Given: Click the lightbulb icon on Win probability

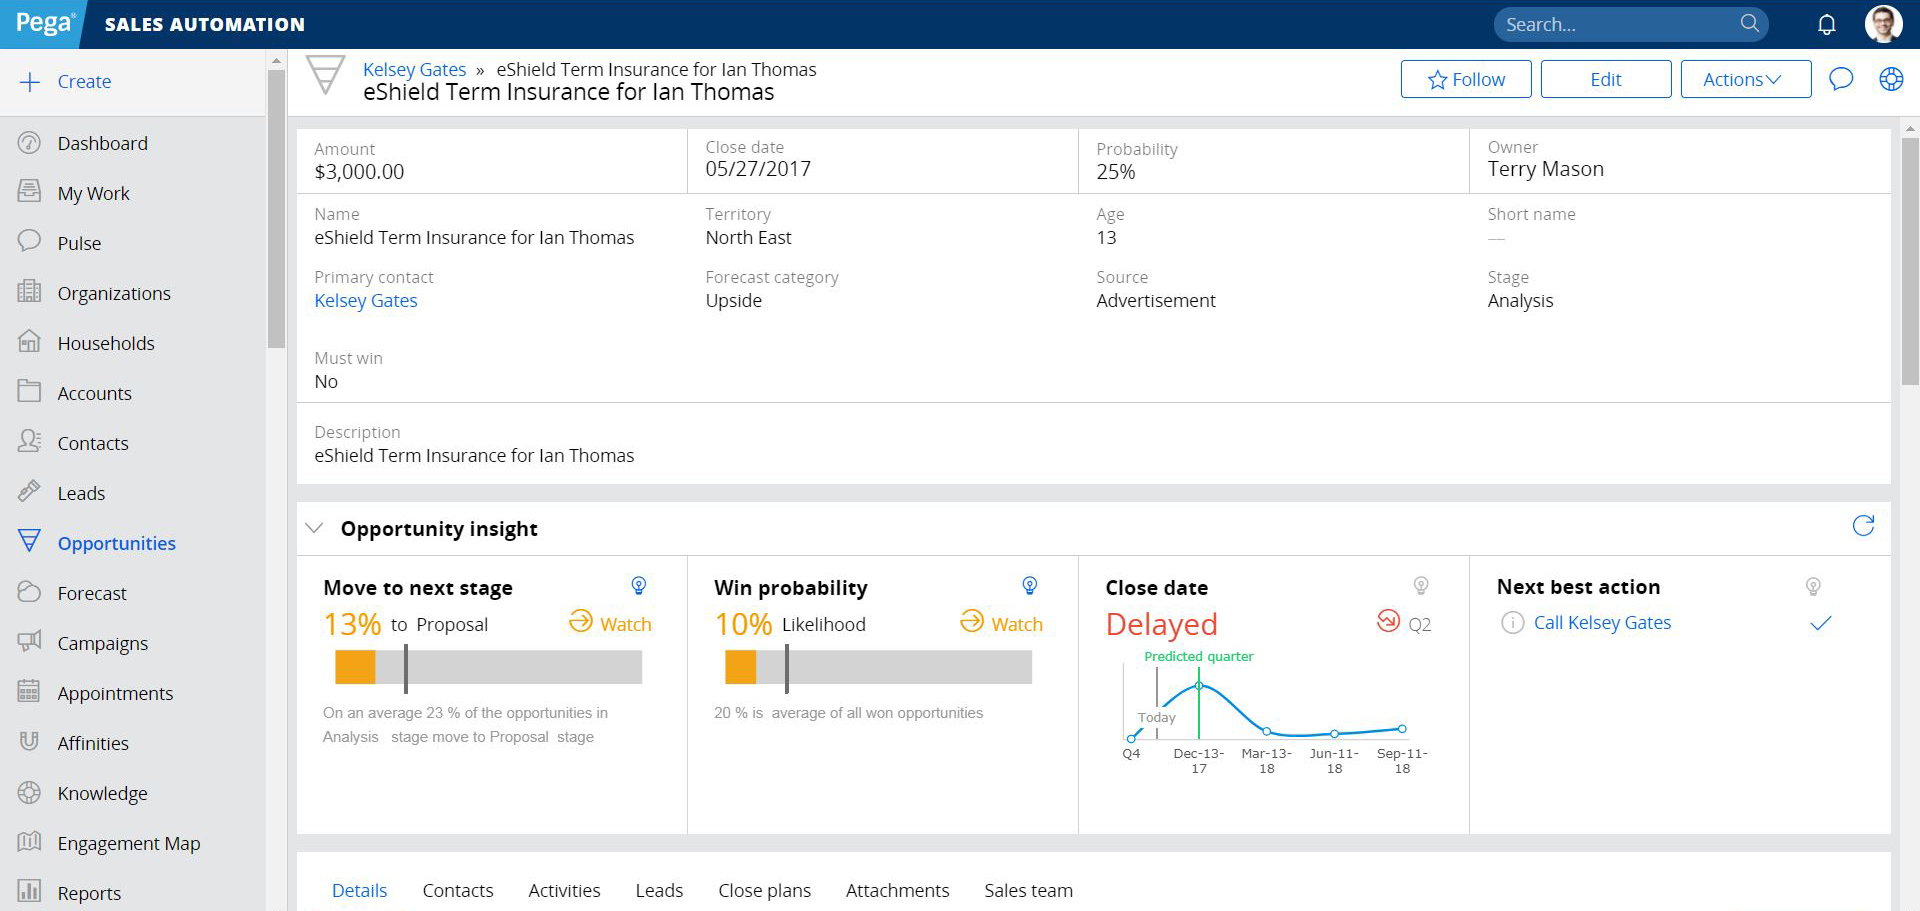Looking at the screenshot, I should click(1029, 586).
